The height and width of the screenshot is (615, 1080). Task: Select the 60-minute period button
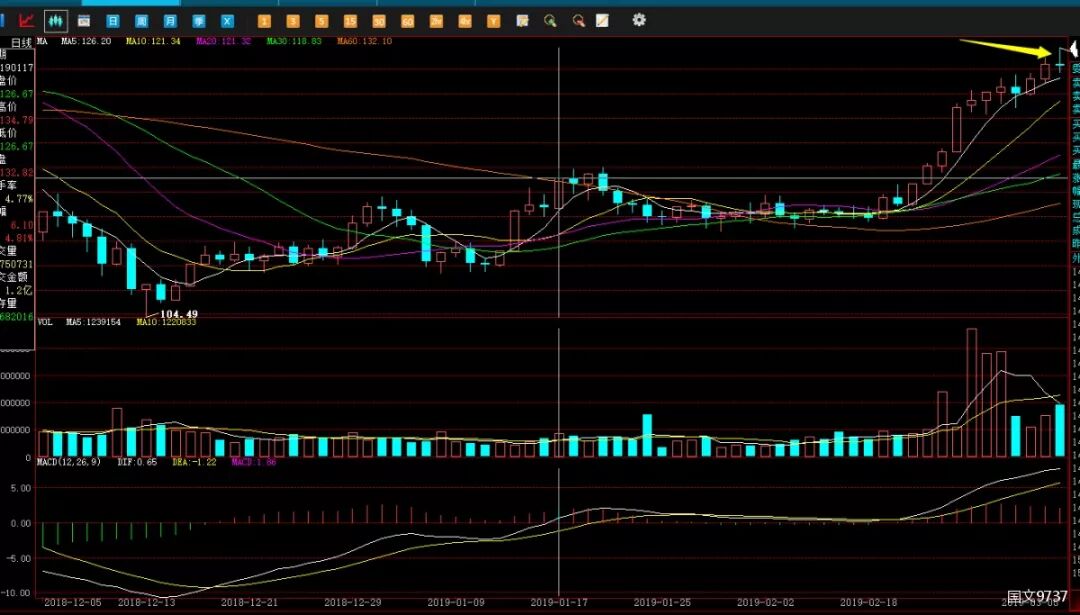click(x=408, y=21)
